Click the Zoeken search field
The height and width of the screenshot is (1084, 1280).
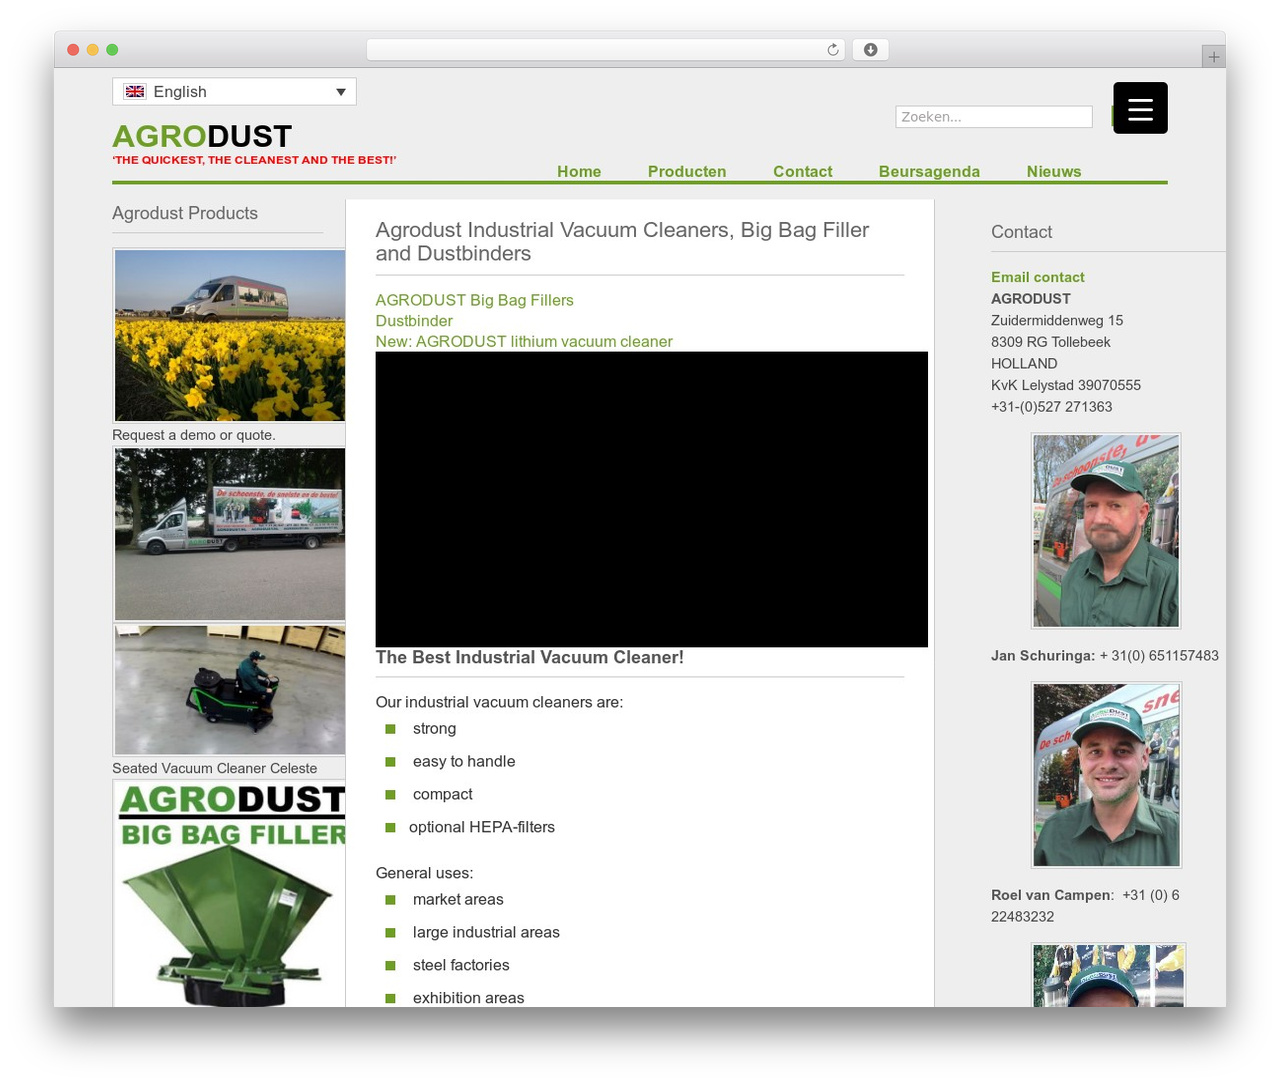pyautogui.click(x=994, y=117)
